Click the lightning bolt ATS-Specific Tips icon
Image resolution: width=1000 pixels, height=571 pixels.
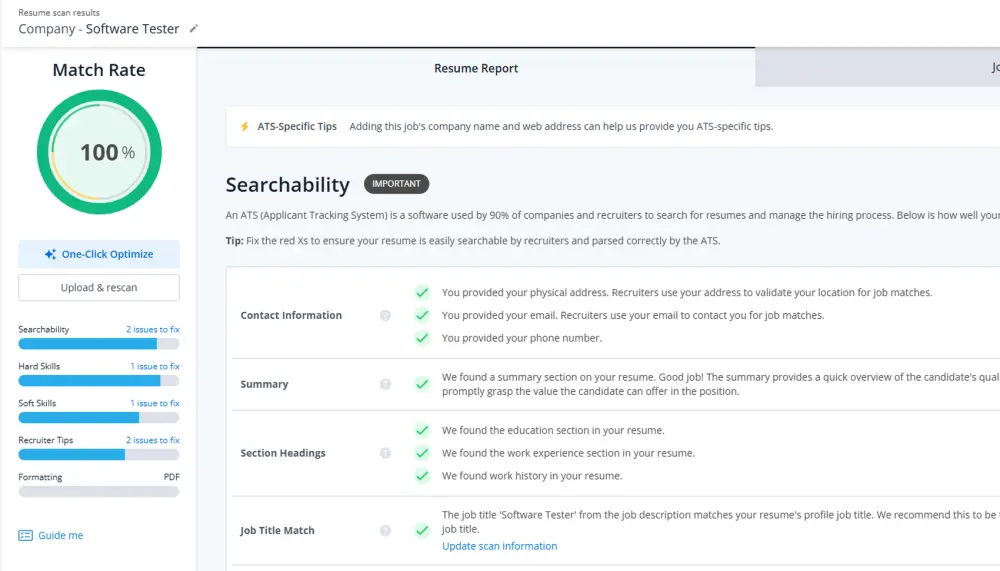pos(245,126)
